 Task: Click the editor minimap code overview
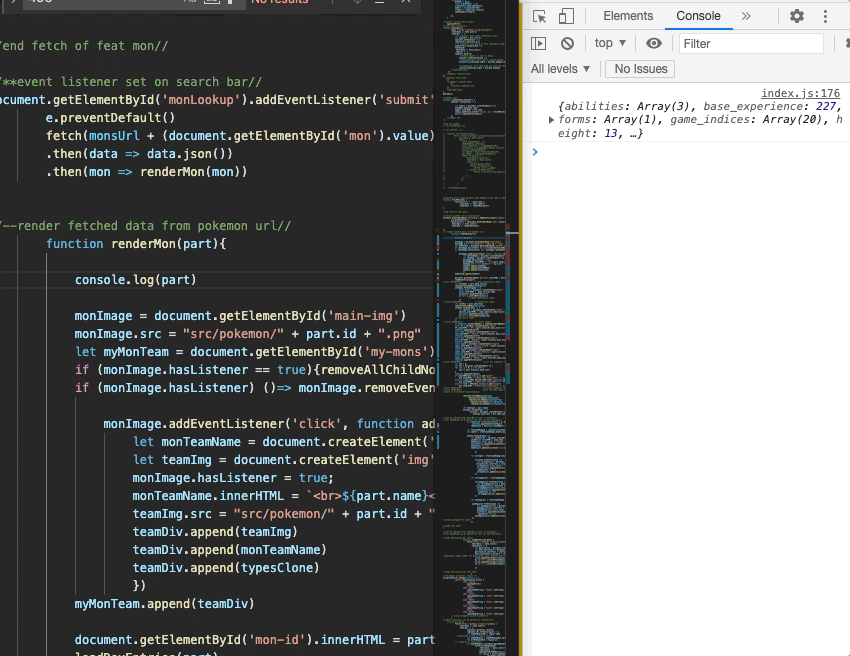pyautogui.click(x=473, y=328)
